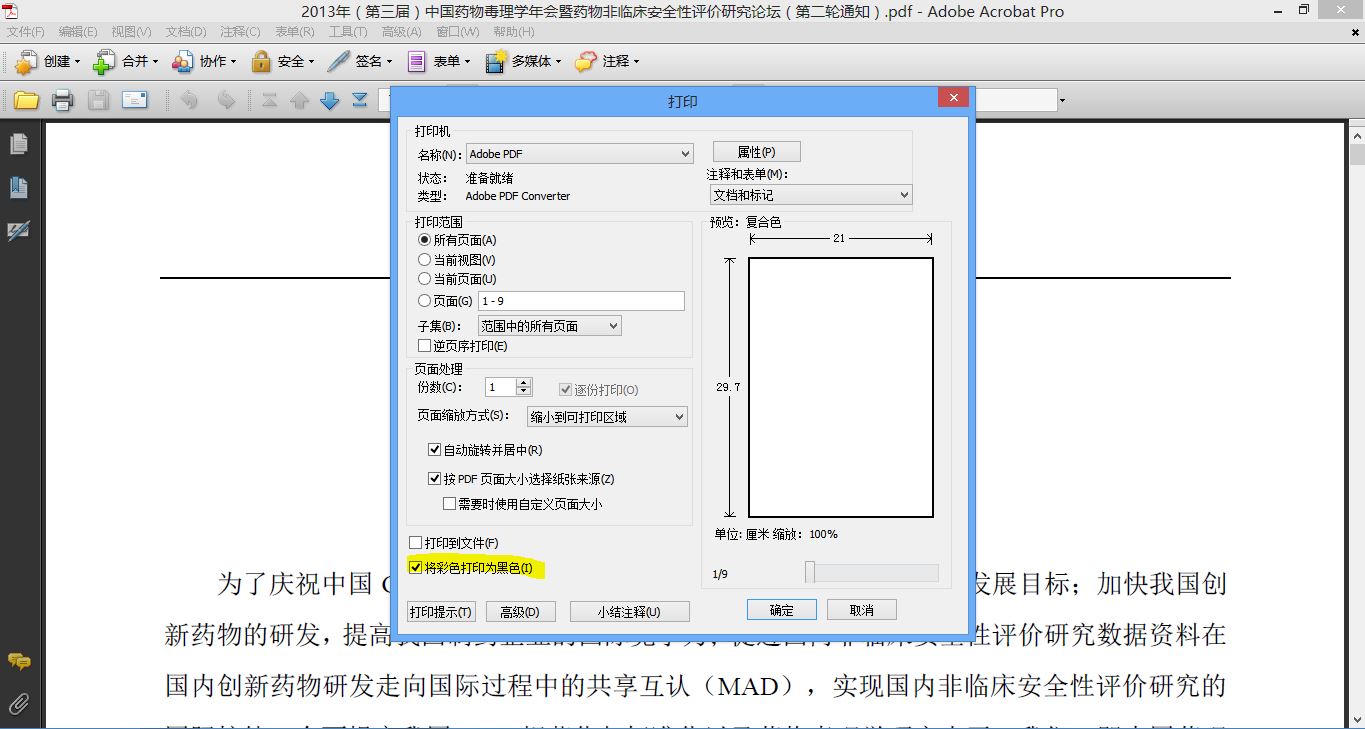Open toolbar search box dropdown arrow
Viewport: 1365px width, 729px height.
1062,101
